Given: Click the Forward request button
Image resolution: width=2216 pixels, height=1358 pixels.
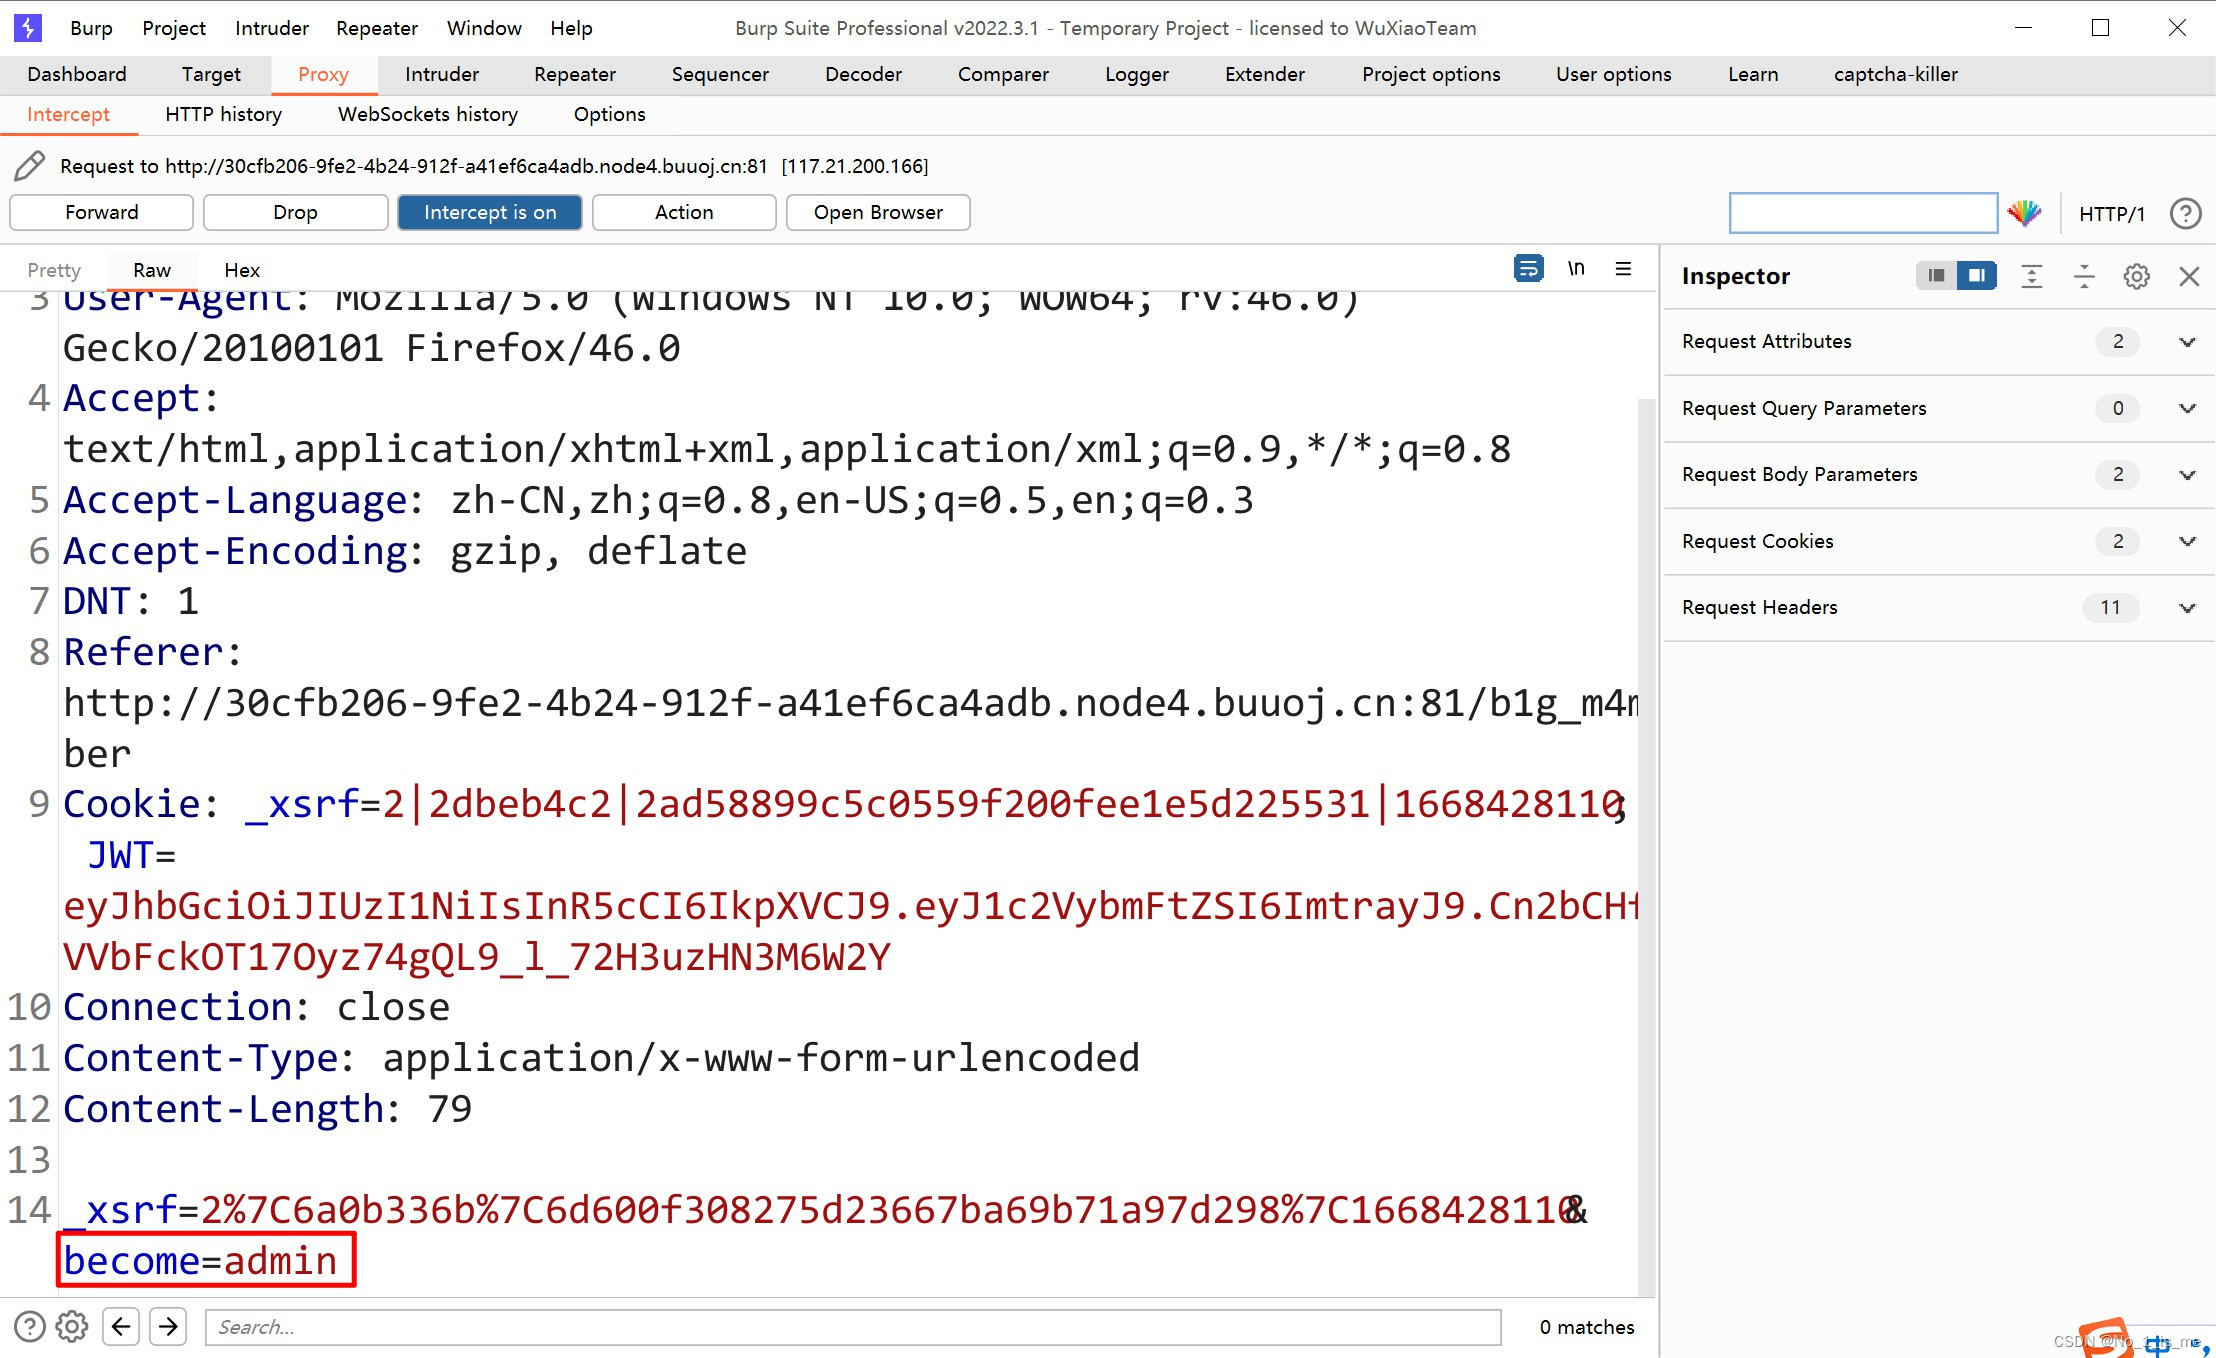Looking at the screenshot, I should point(100,211).
